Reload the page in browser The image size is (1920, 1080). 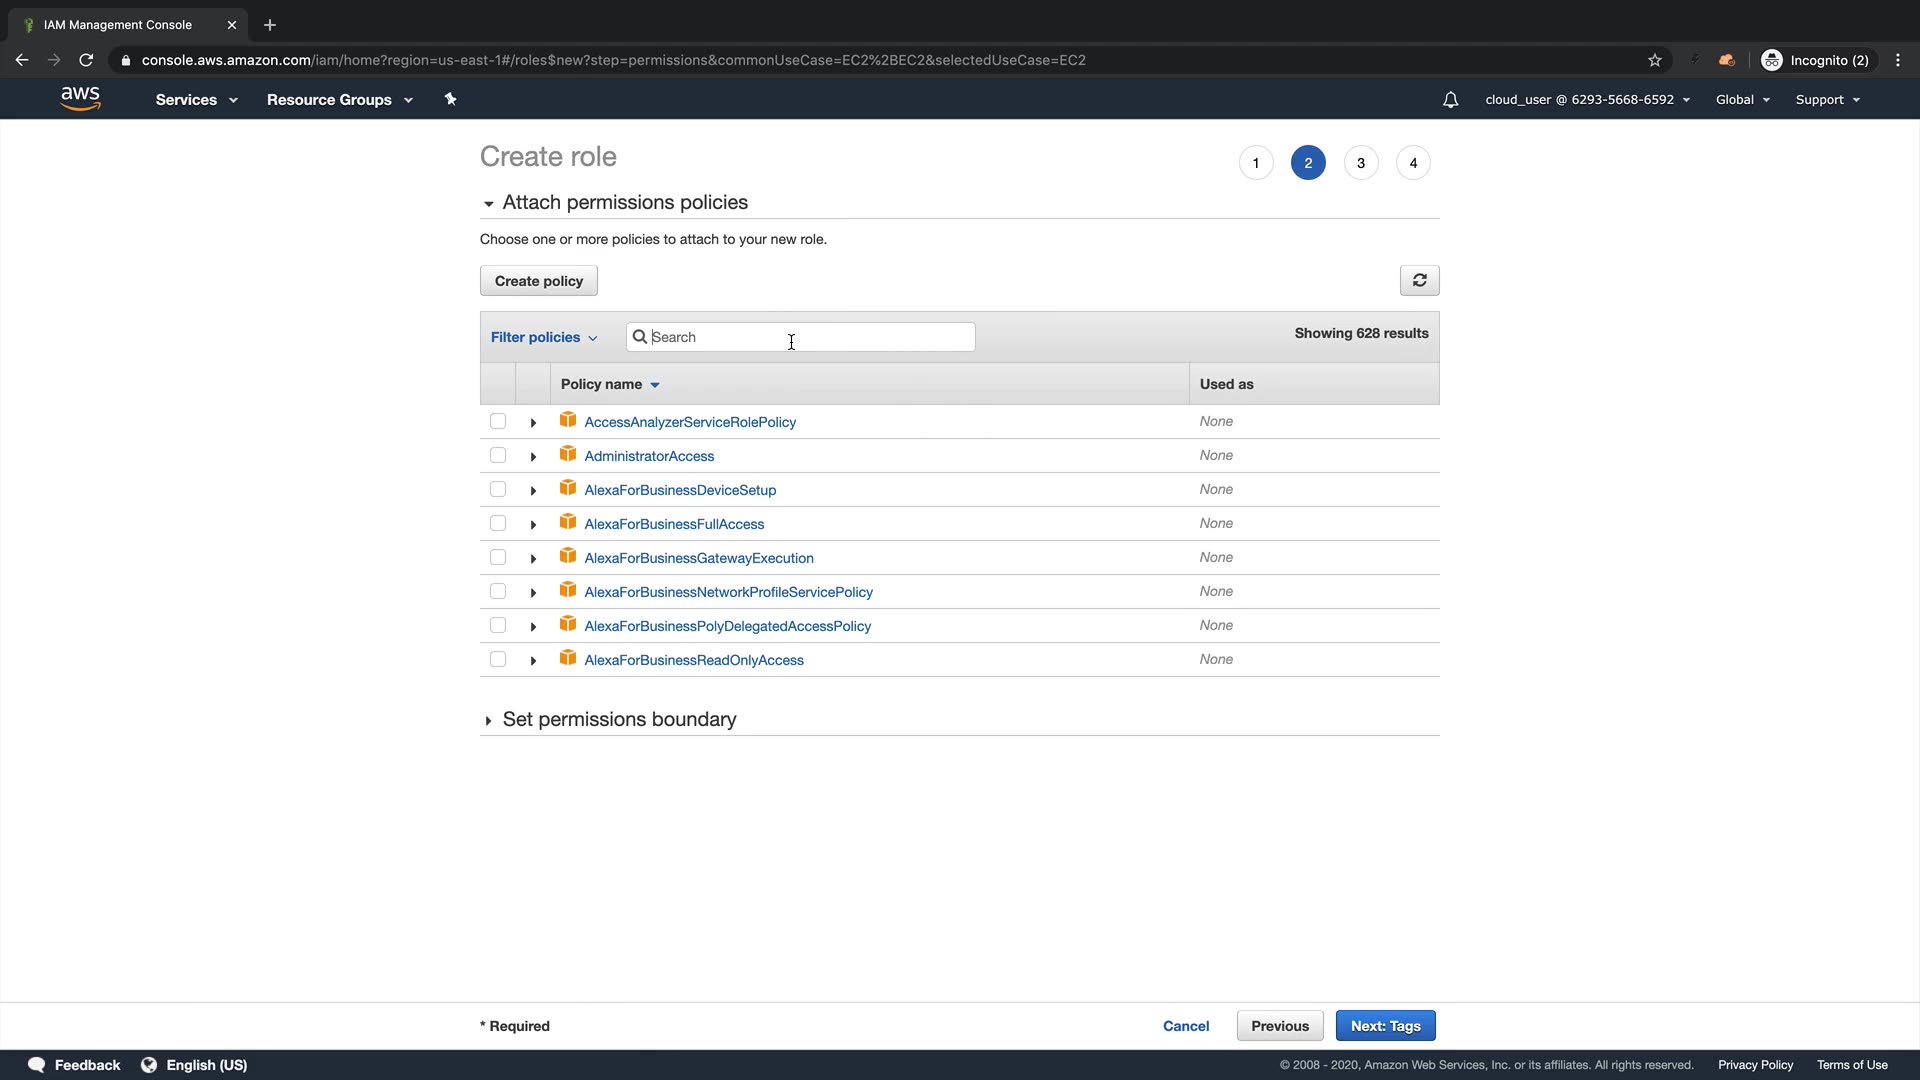[86, 60]
